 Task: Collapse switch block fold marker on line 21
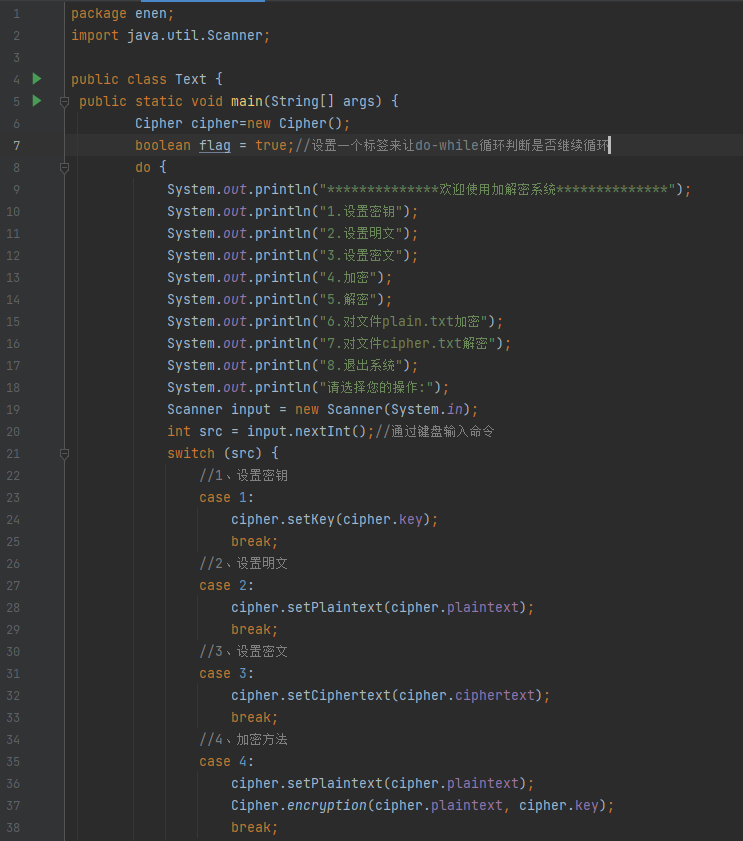pyautogui.click(x=64, y=454)
